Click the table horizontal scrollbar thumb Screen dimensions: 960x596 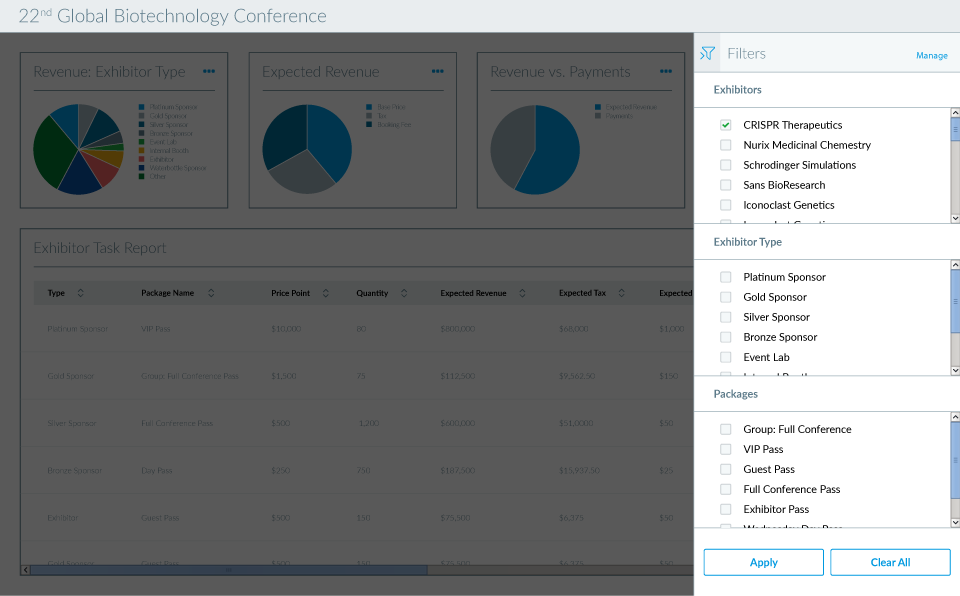click(x=228, y=570)
